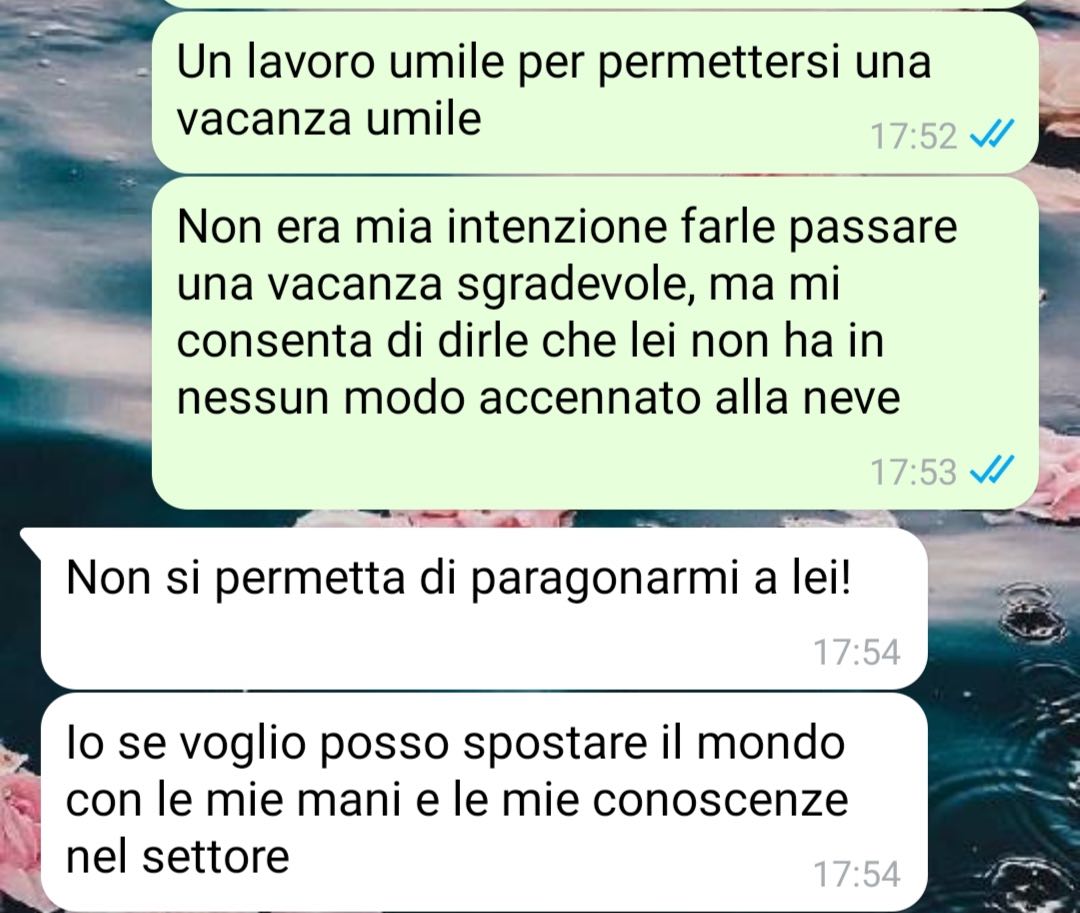Tap the words 'vacanza umile' in first message
1080x913 pixels.
tap(329, 119)
